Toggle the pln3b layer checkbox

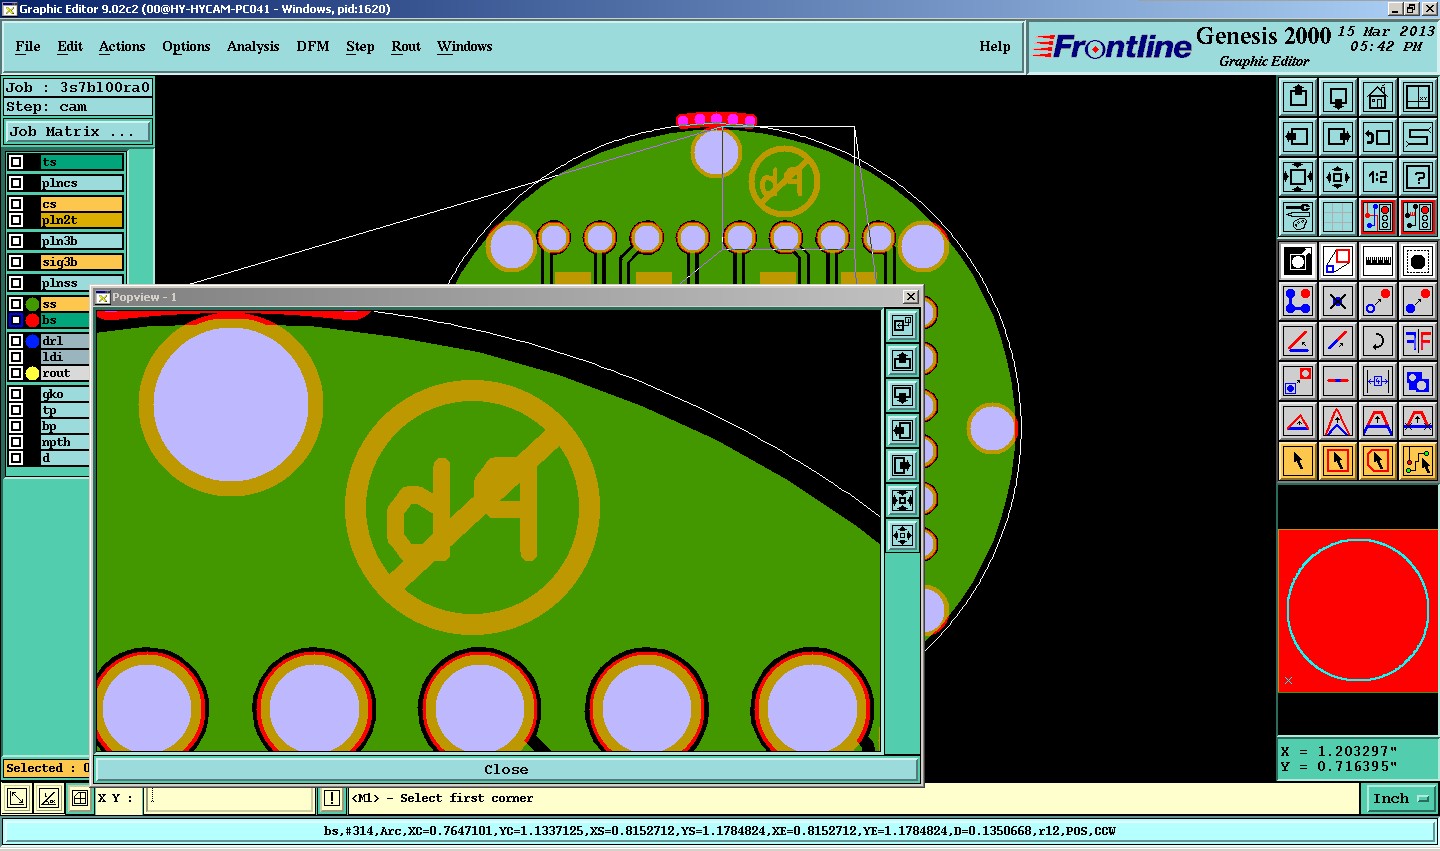click(16, 241)
